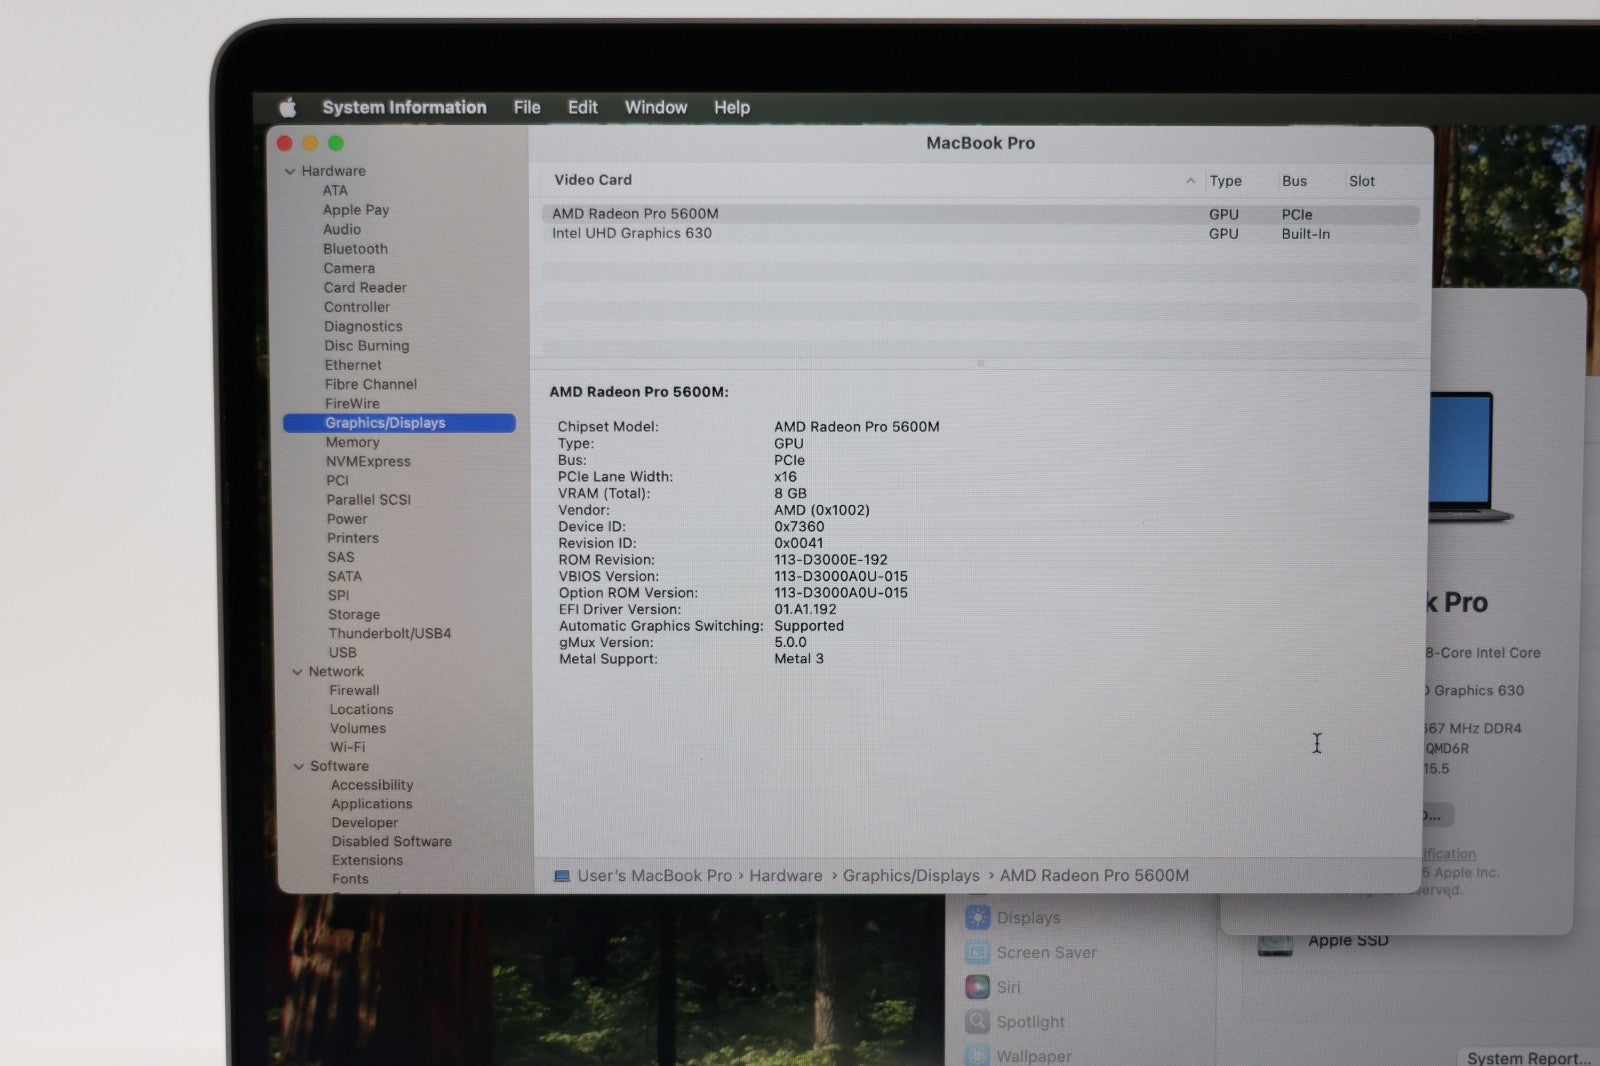
Task: Select Printers in sidebar
Action: click(x=353, y=538)
